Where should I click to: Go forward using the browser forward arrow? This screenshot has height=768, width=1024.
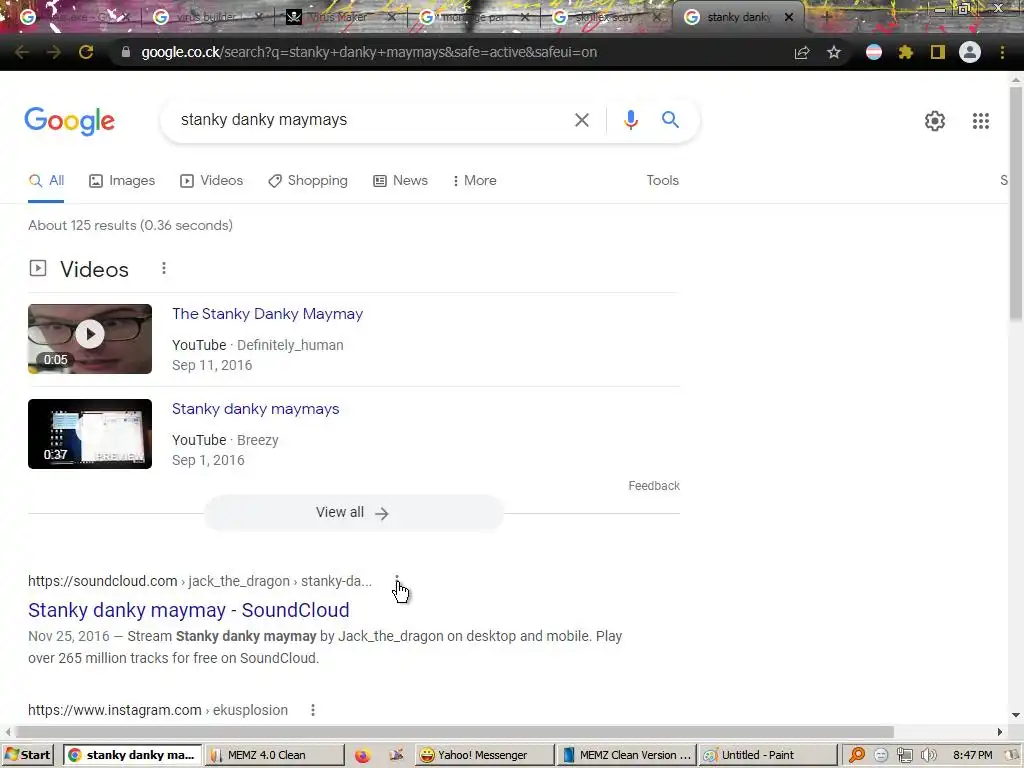pyautogui.click(x=54, y=52)
